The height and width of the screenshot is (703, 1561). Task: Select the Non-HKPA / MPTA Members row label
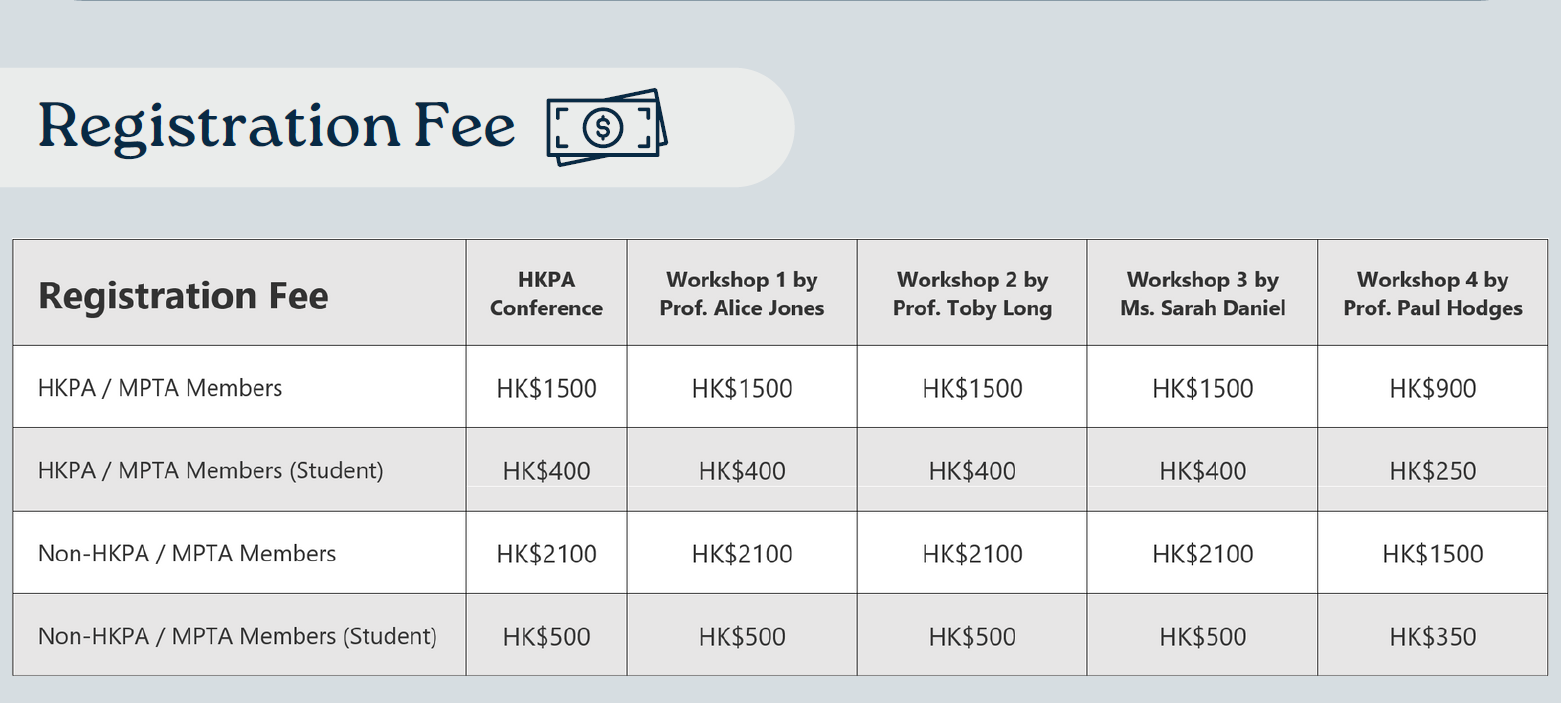(x=187, y=553)
